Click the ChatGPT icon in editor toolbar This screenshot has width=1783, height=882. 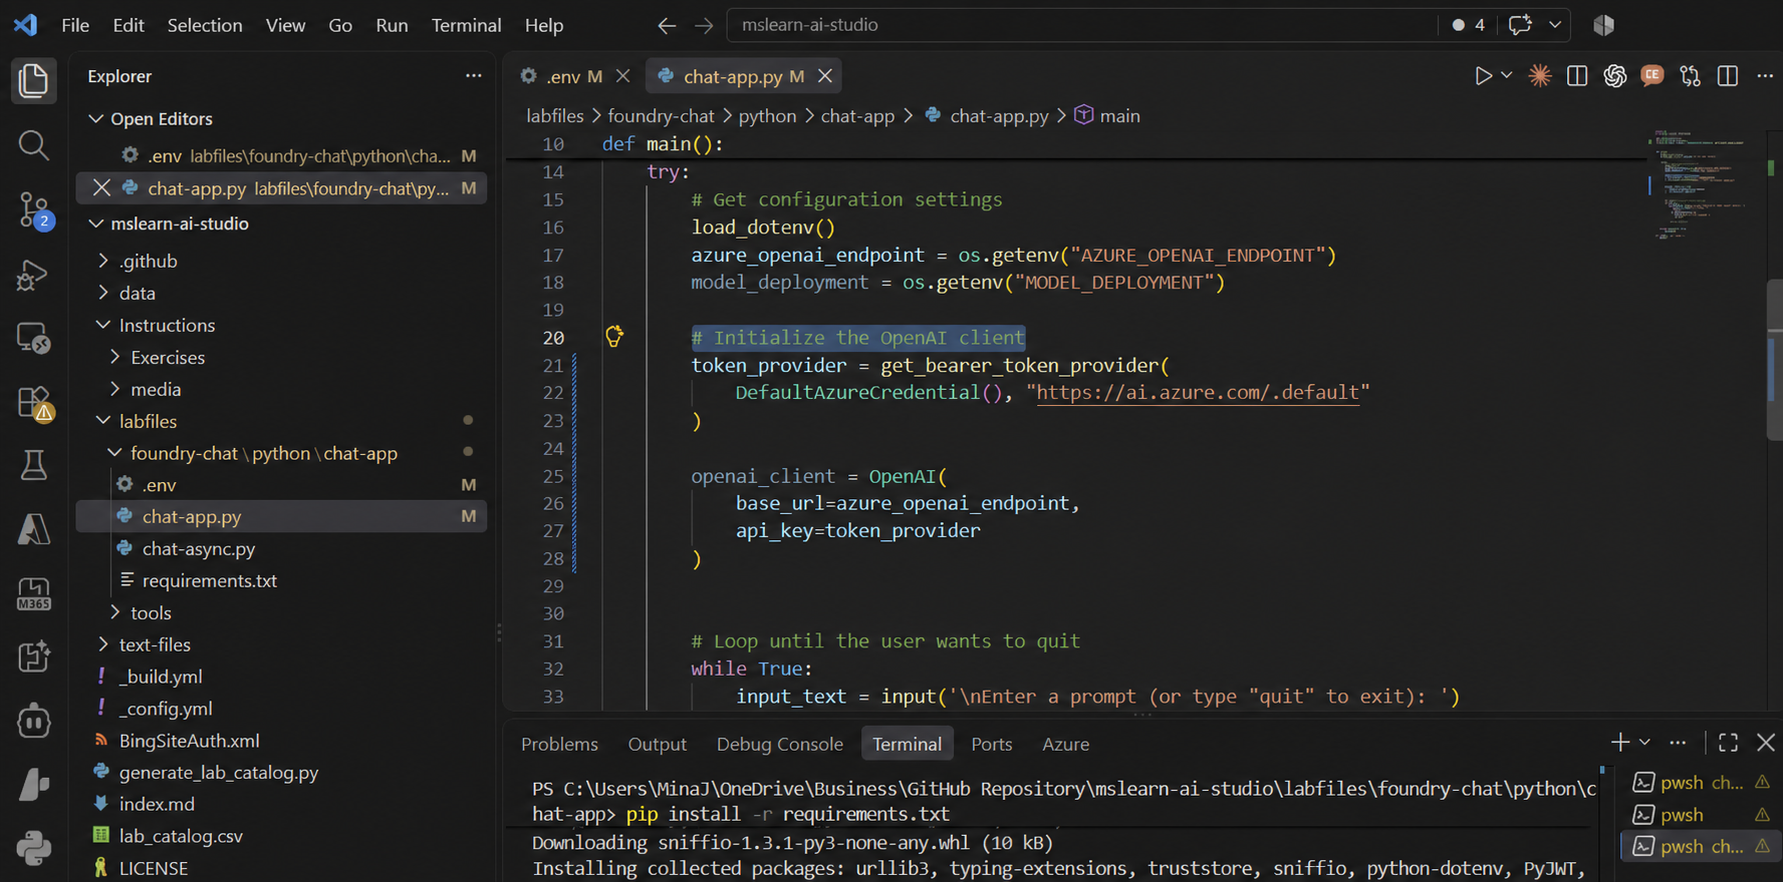pos(1615,76)
